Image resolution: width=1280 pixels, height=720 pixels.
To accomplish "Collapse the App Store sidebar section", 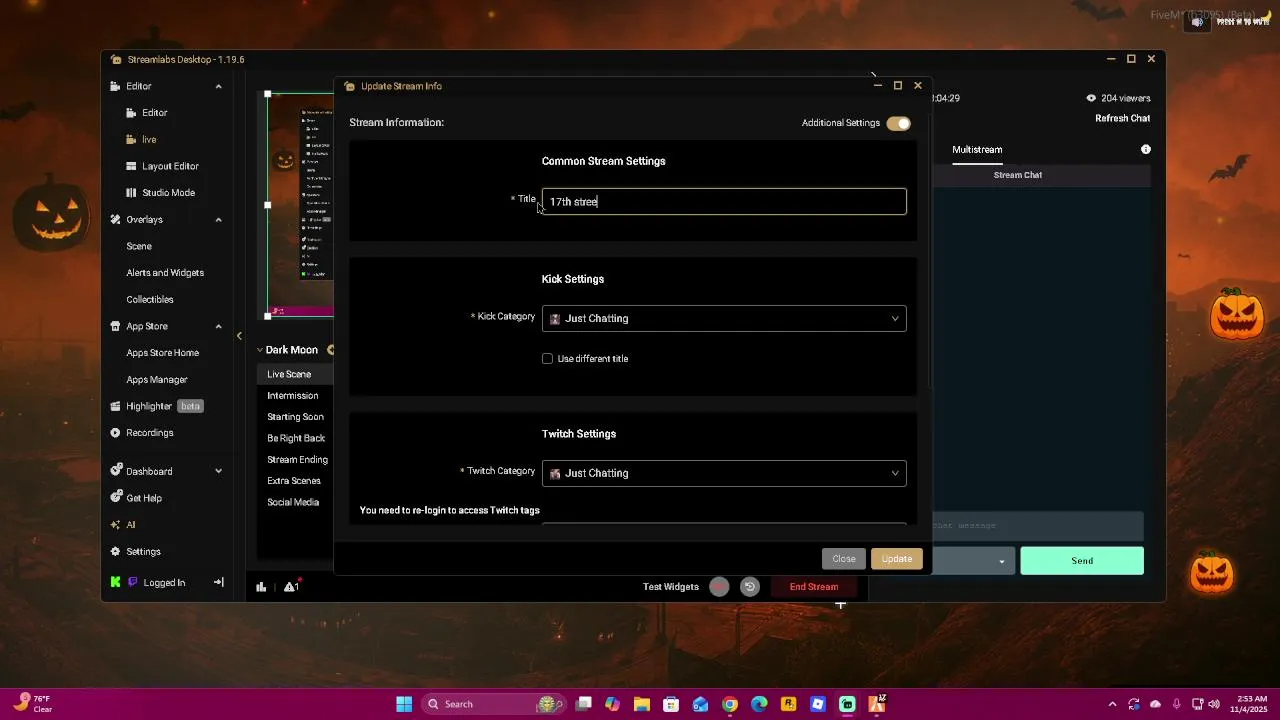I will point(219,326).
